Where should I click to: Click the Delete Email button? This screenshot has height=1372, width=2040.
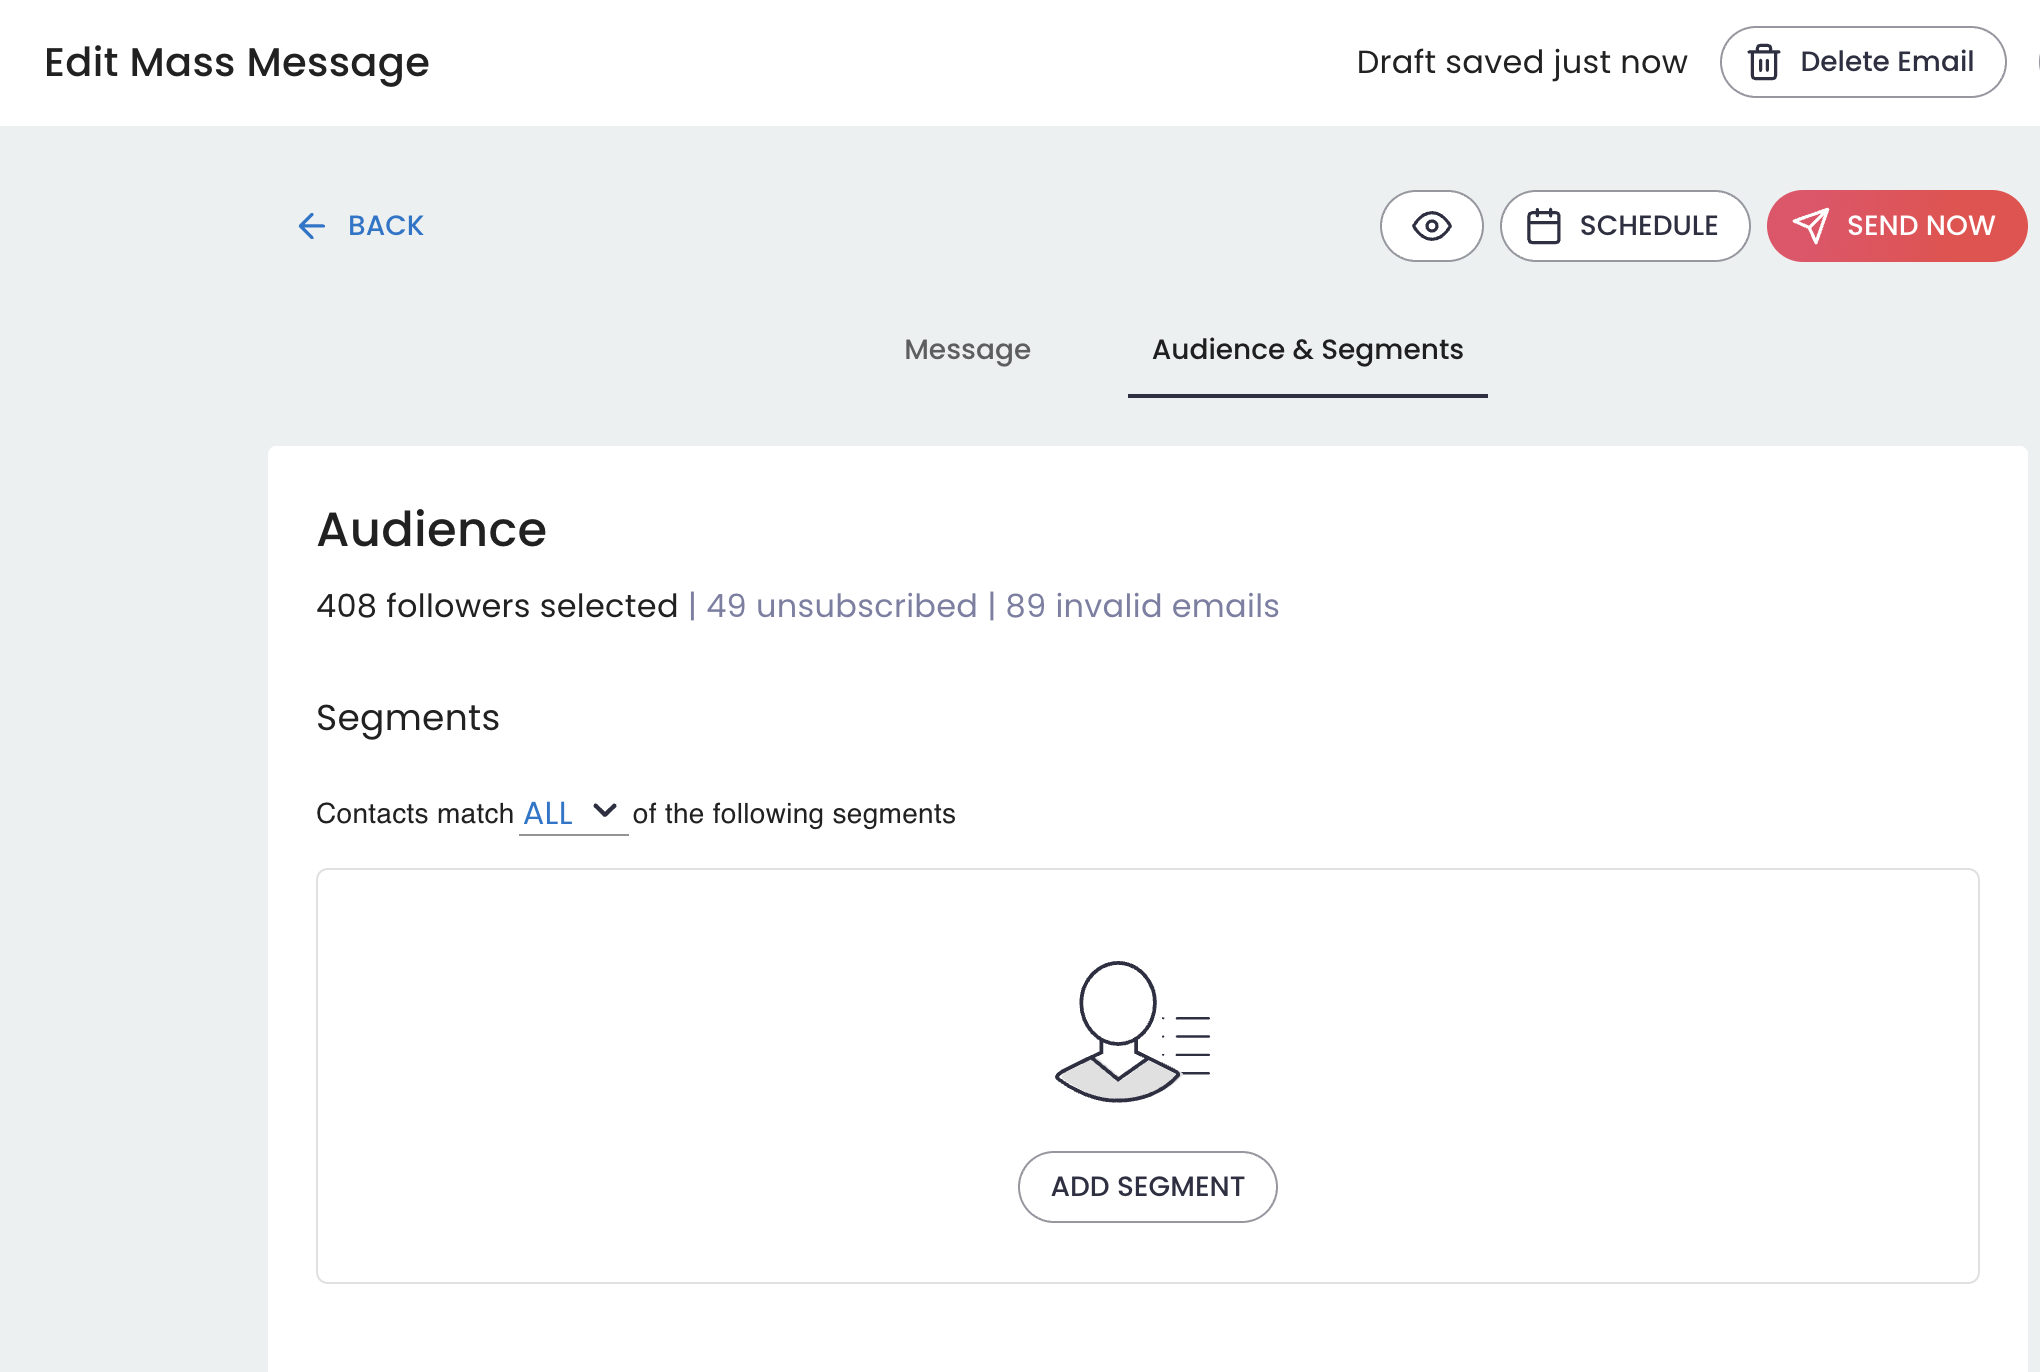tap(1862, 62)
